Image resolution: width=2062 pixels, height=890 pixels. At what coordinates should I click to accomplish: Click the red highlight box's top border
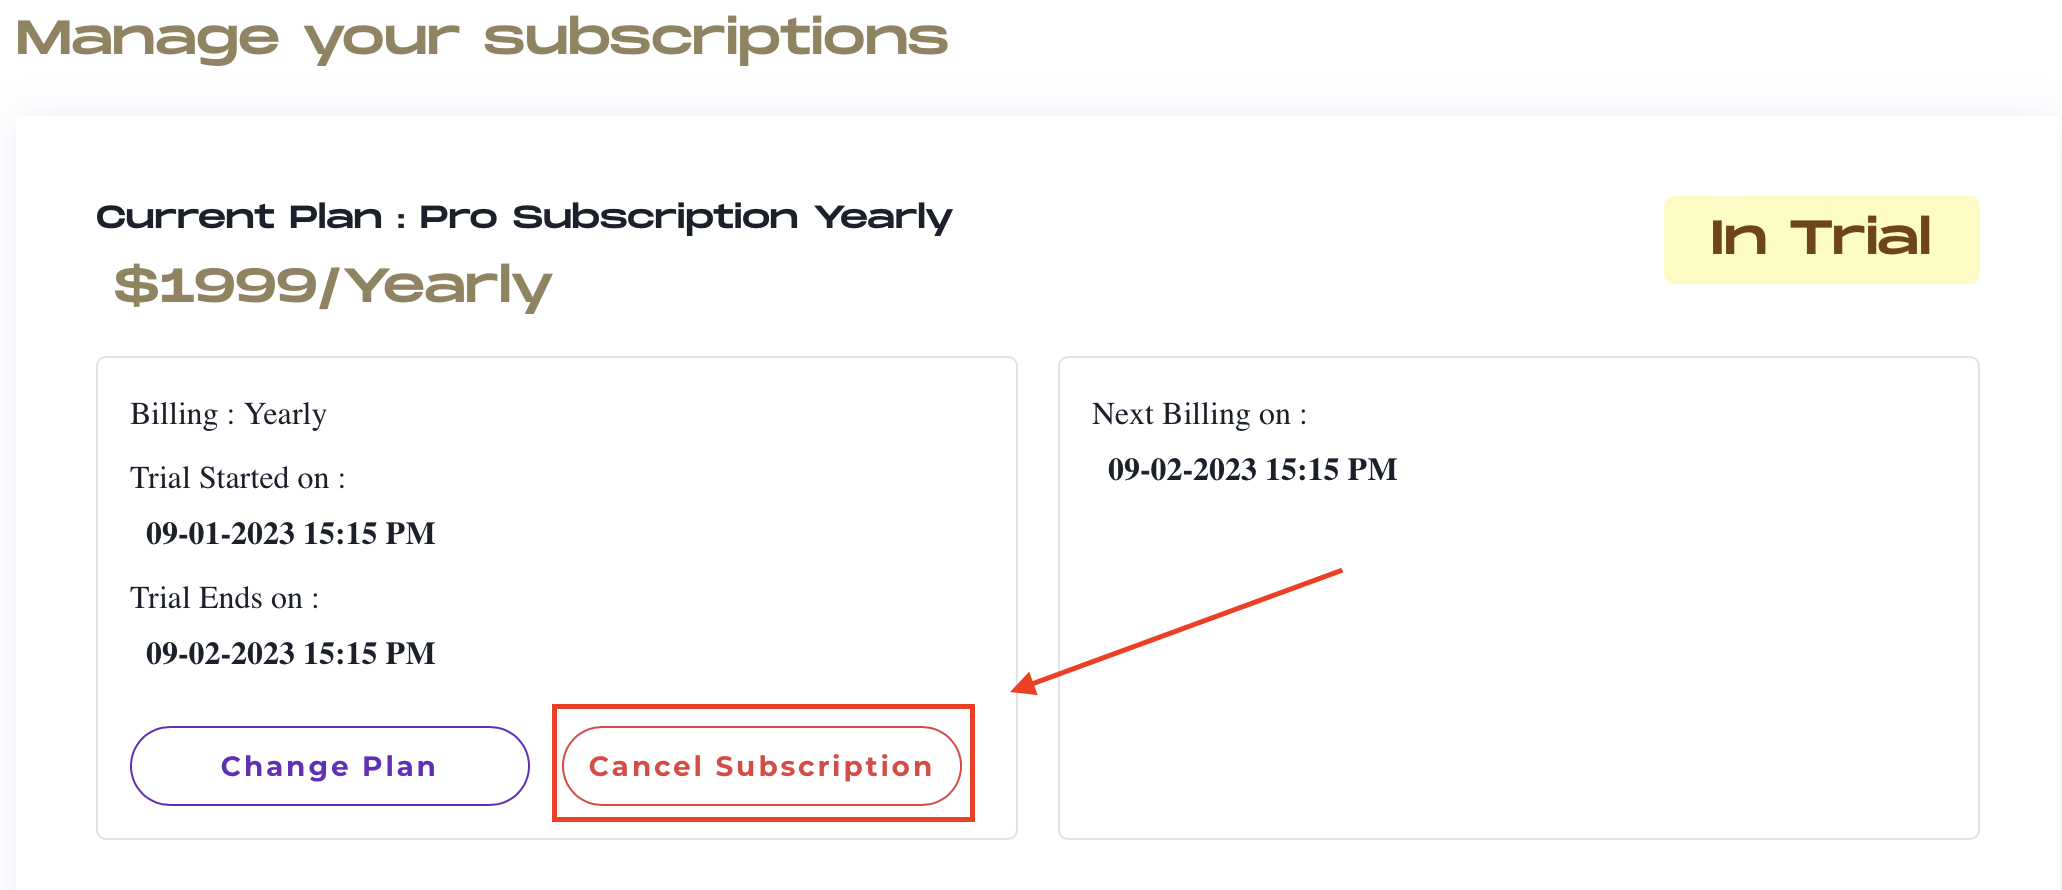pos(763,707)
